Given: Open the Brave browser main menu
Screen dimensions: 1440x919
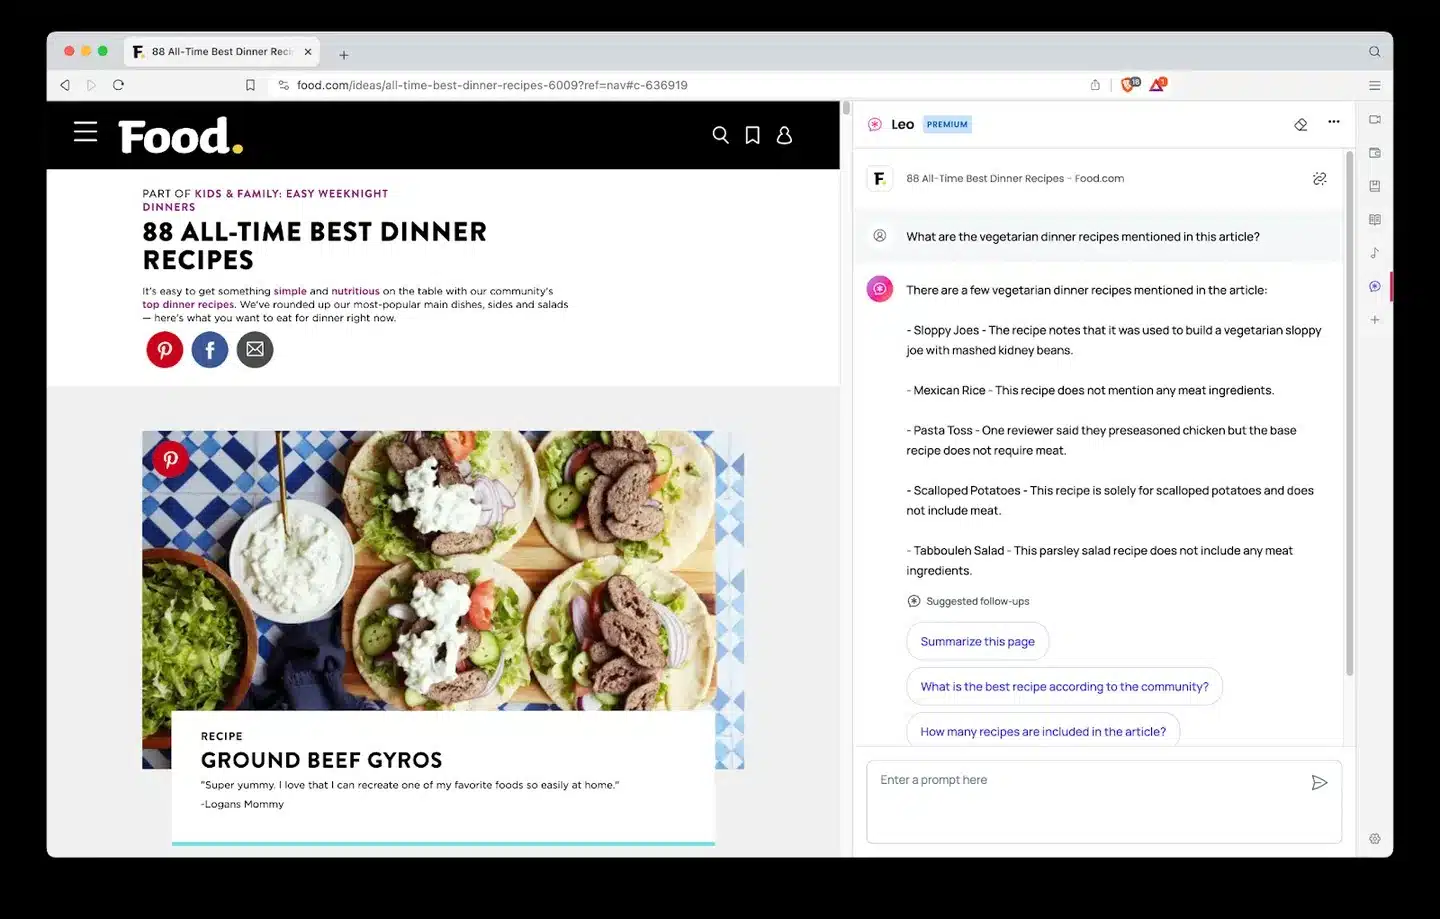Looking at the screenshot, I should point(1375,85).
